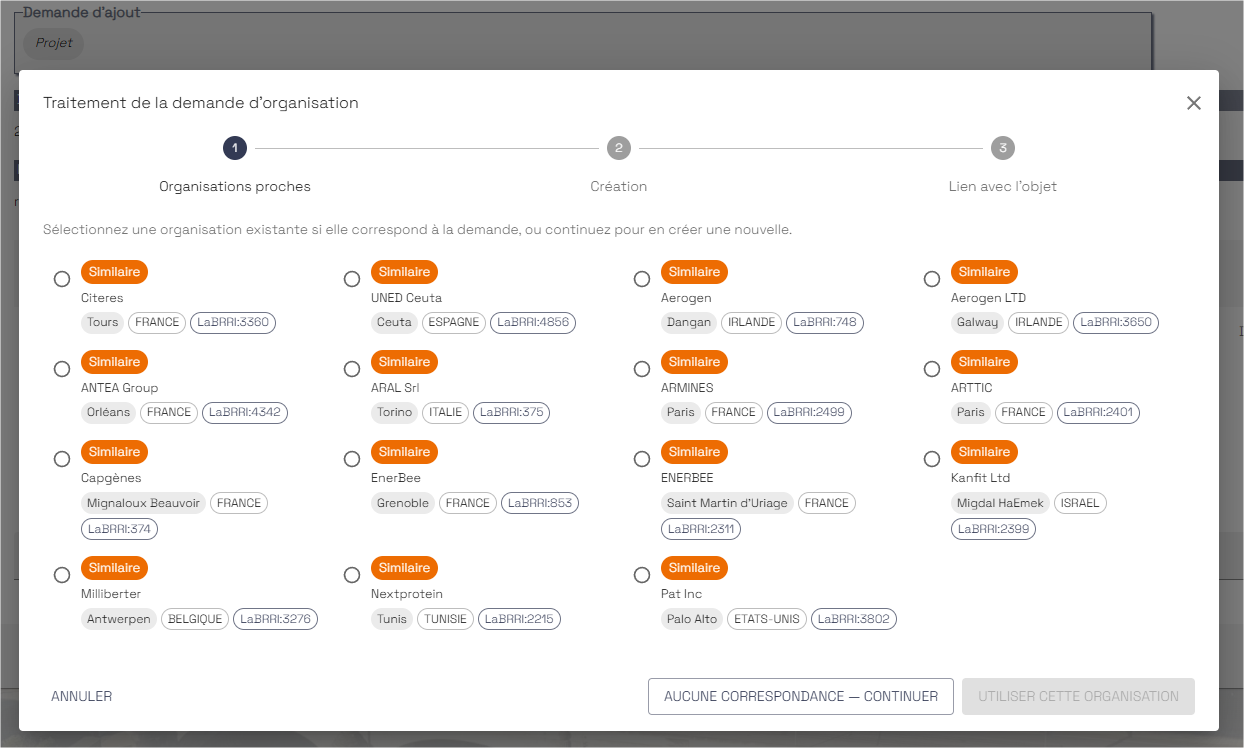Viewport: 1244px width, 748px height.
Task: Close the organisation request dialog with X
Action: (1194, 103)
